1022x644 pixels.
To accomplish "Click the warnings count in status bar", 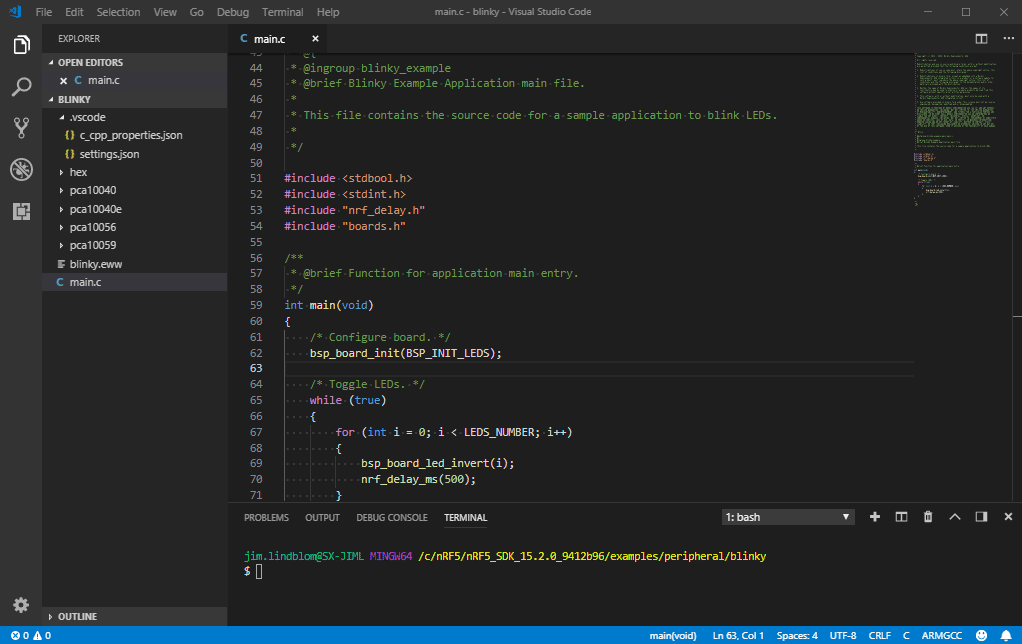I will pyautogui.click(x=42, y=636).
